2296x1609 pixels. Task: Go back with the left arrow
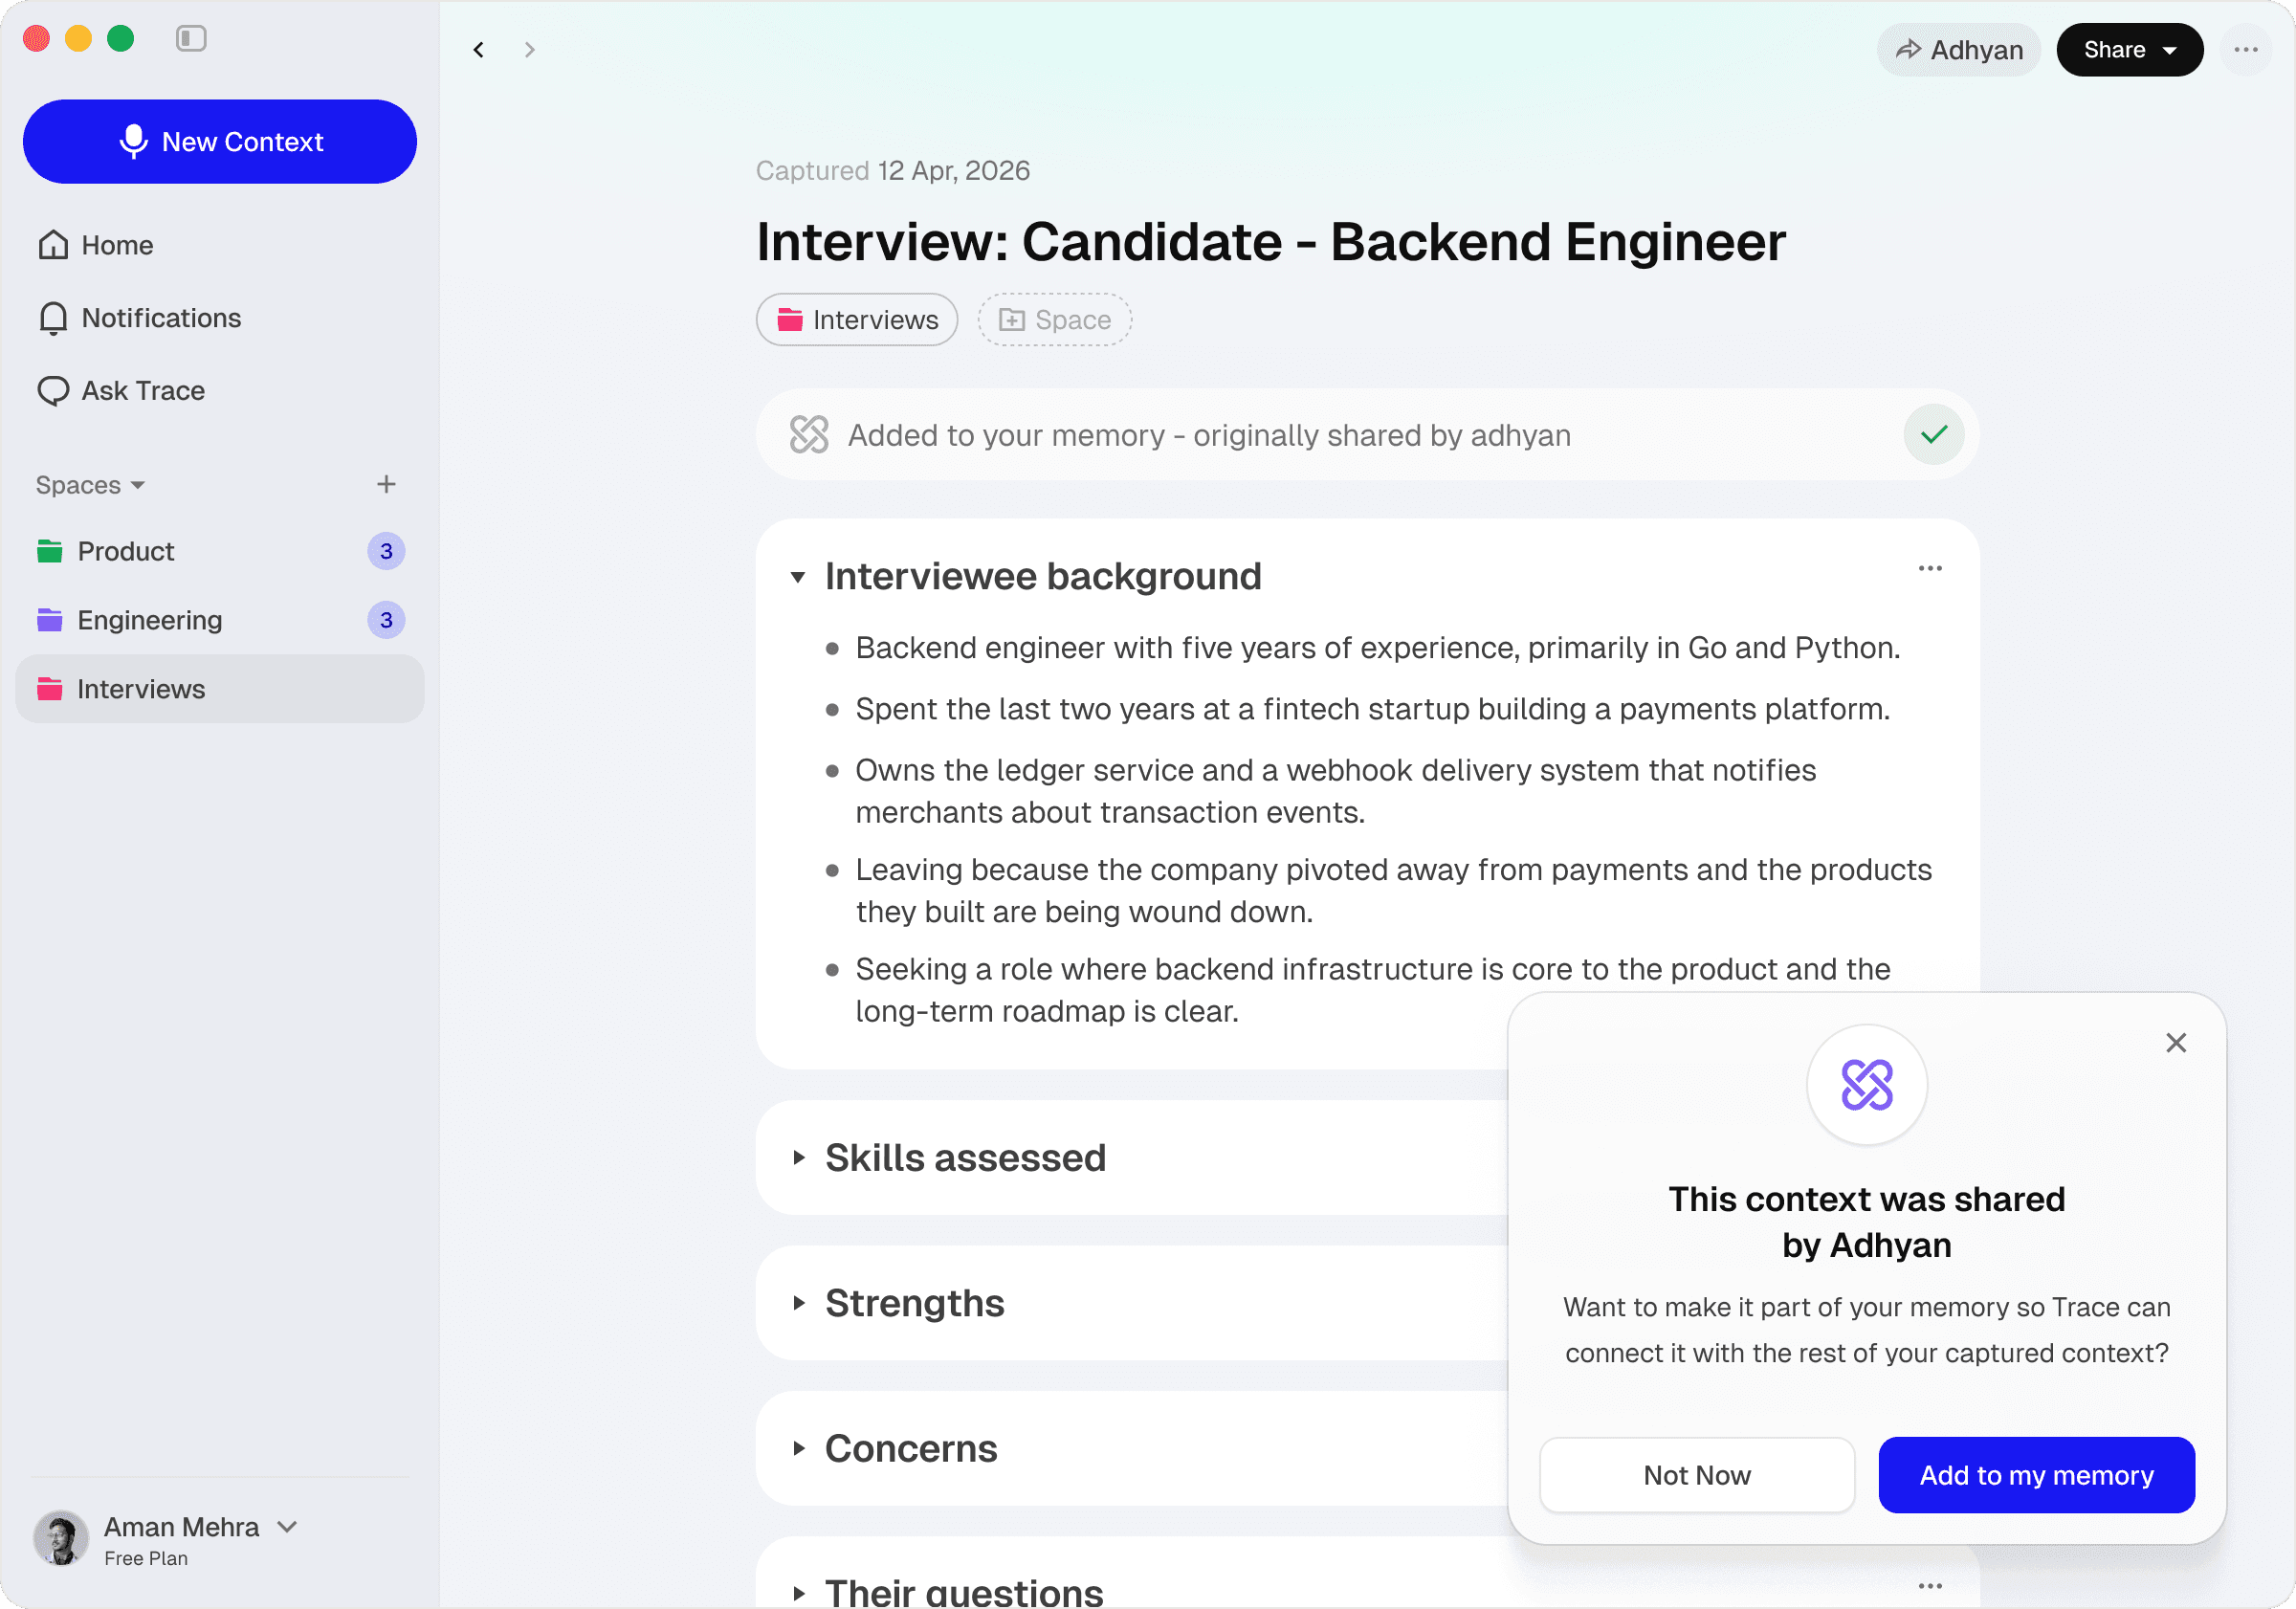479,50
